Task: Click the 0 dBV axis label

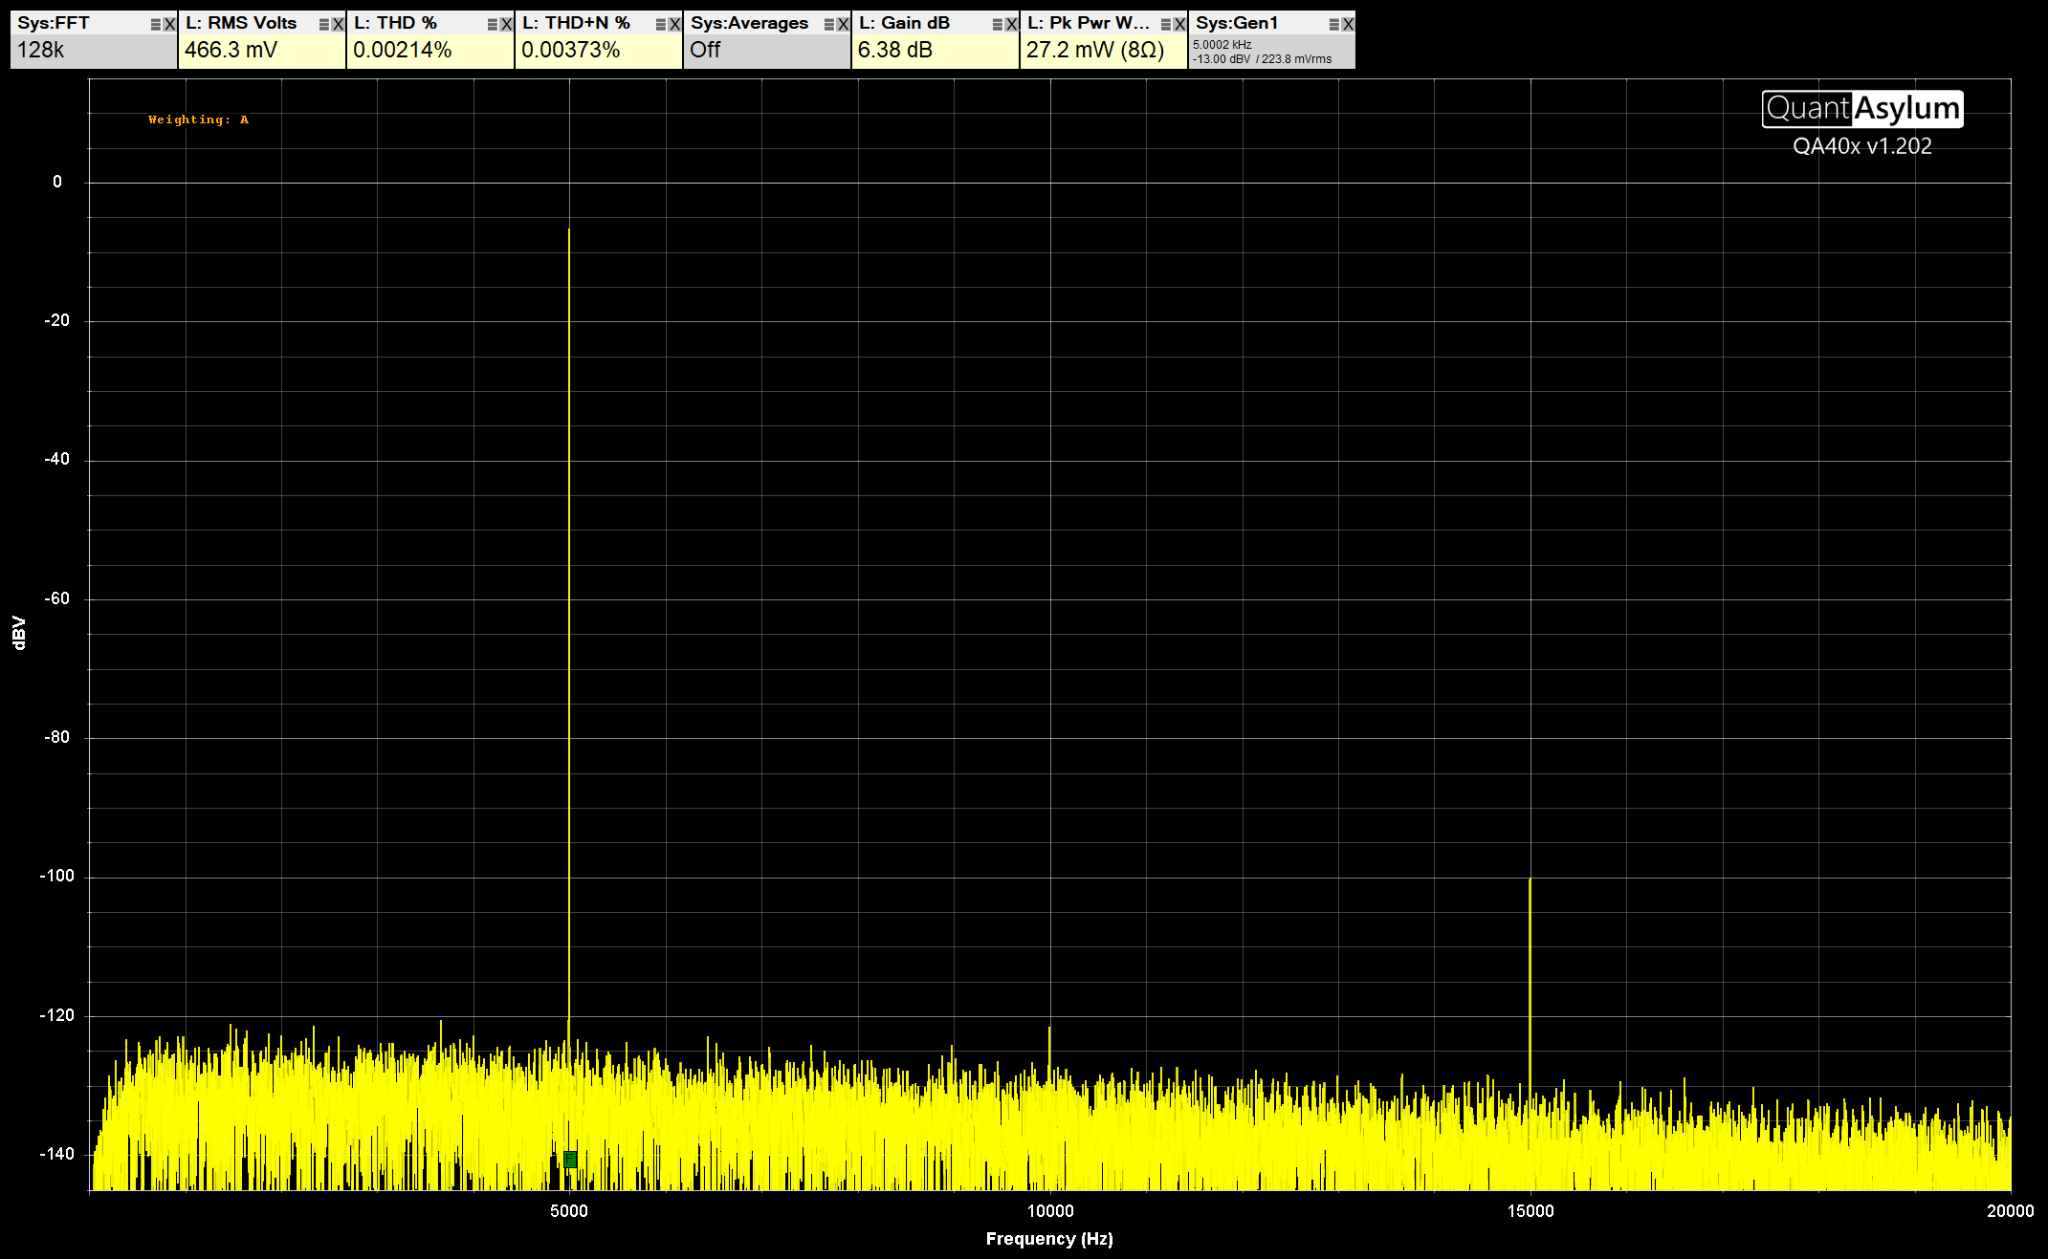Action: point(57,182)
